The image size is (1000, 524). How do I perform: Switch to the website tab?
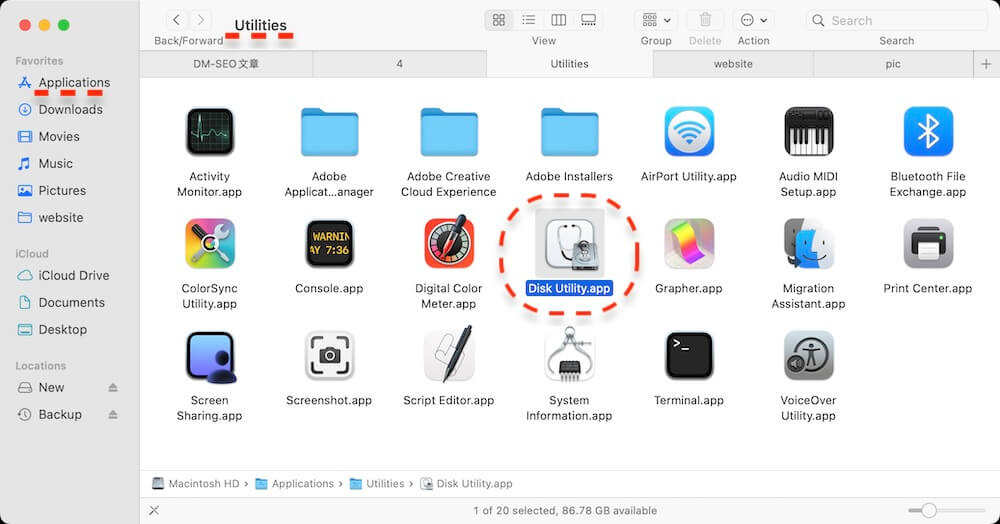tap(733, 64)
